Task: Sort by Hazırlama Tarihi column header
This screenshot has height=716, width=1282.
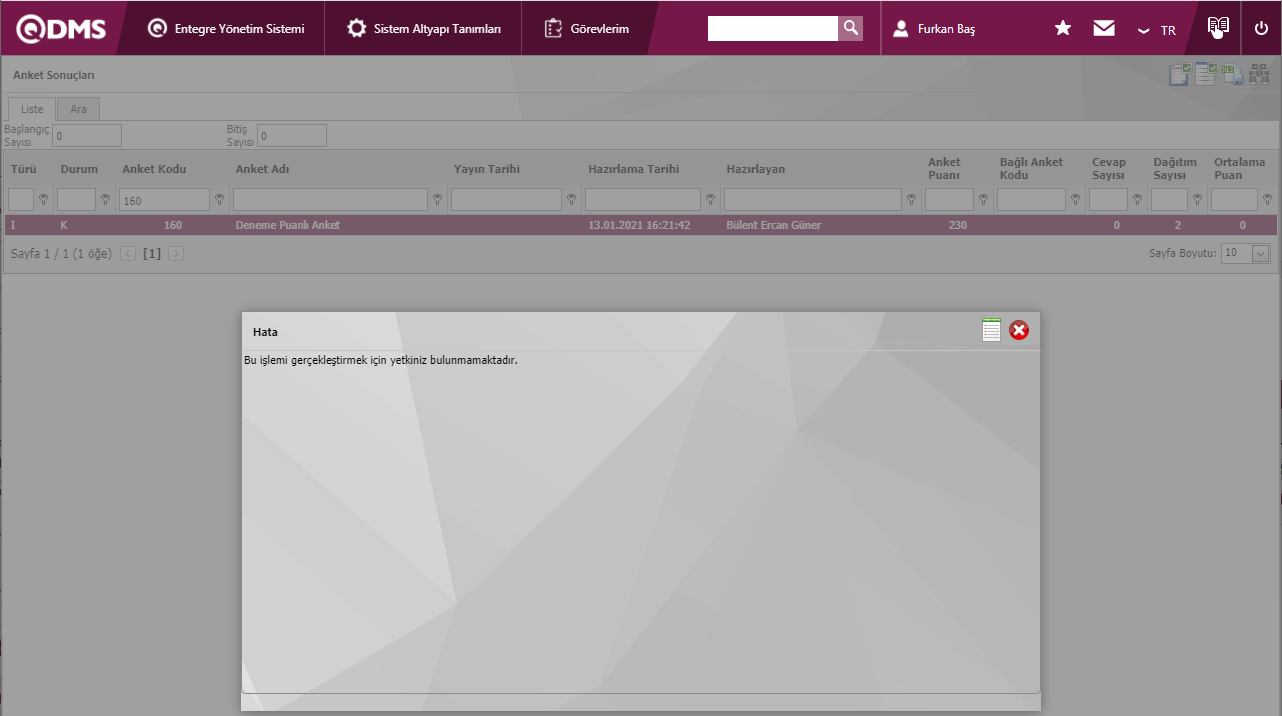Action: point(634,169)
